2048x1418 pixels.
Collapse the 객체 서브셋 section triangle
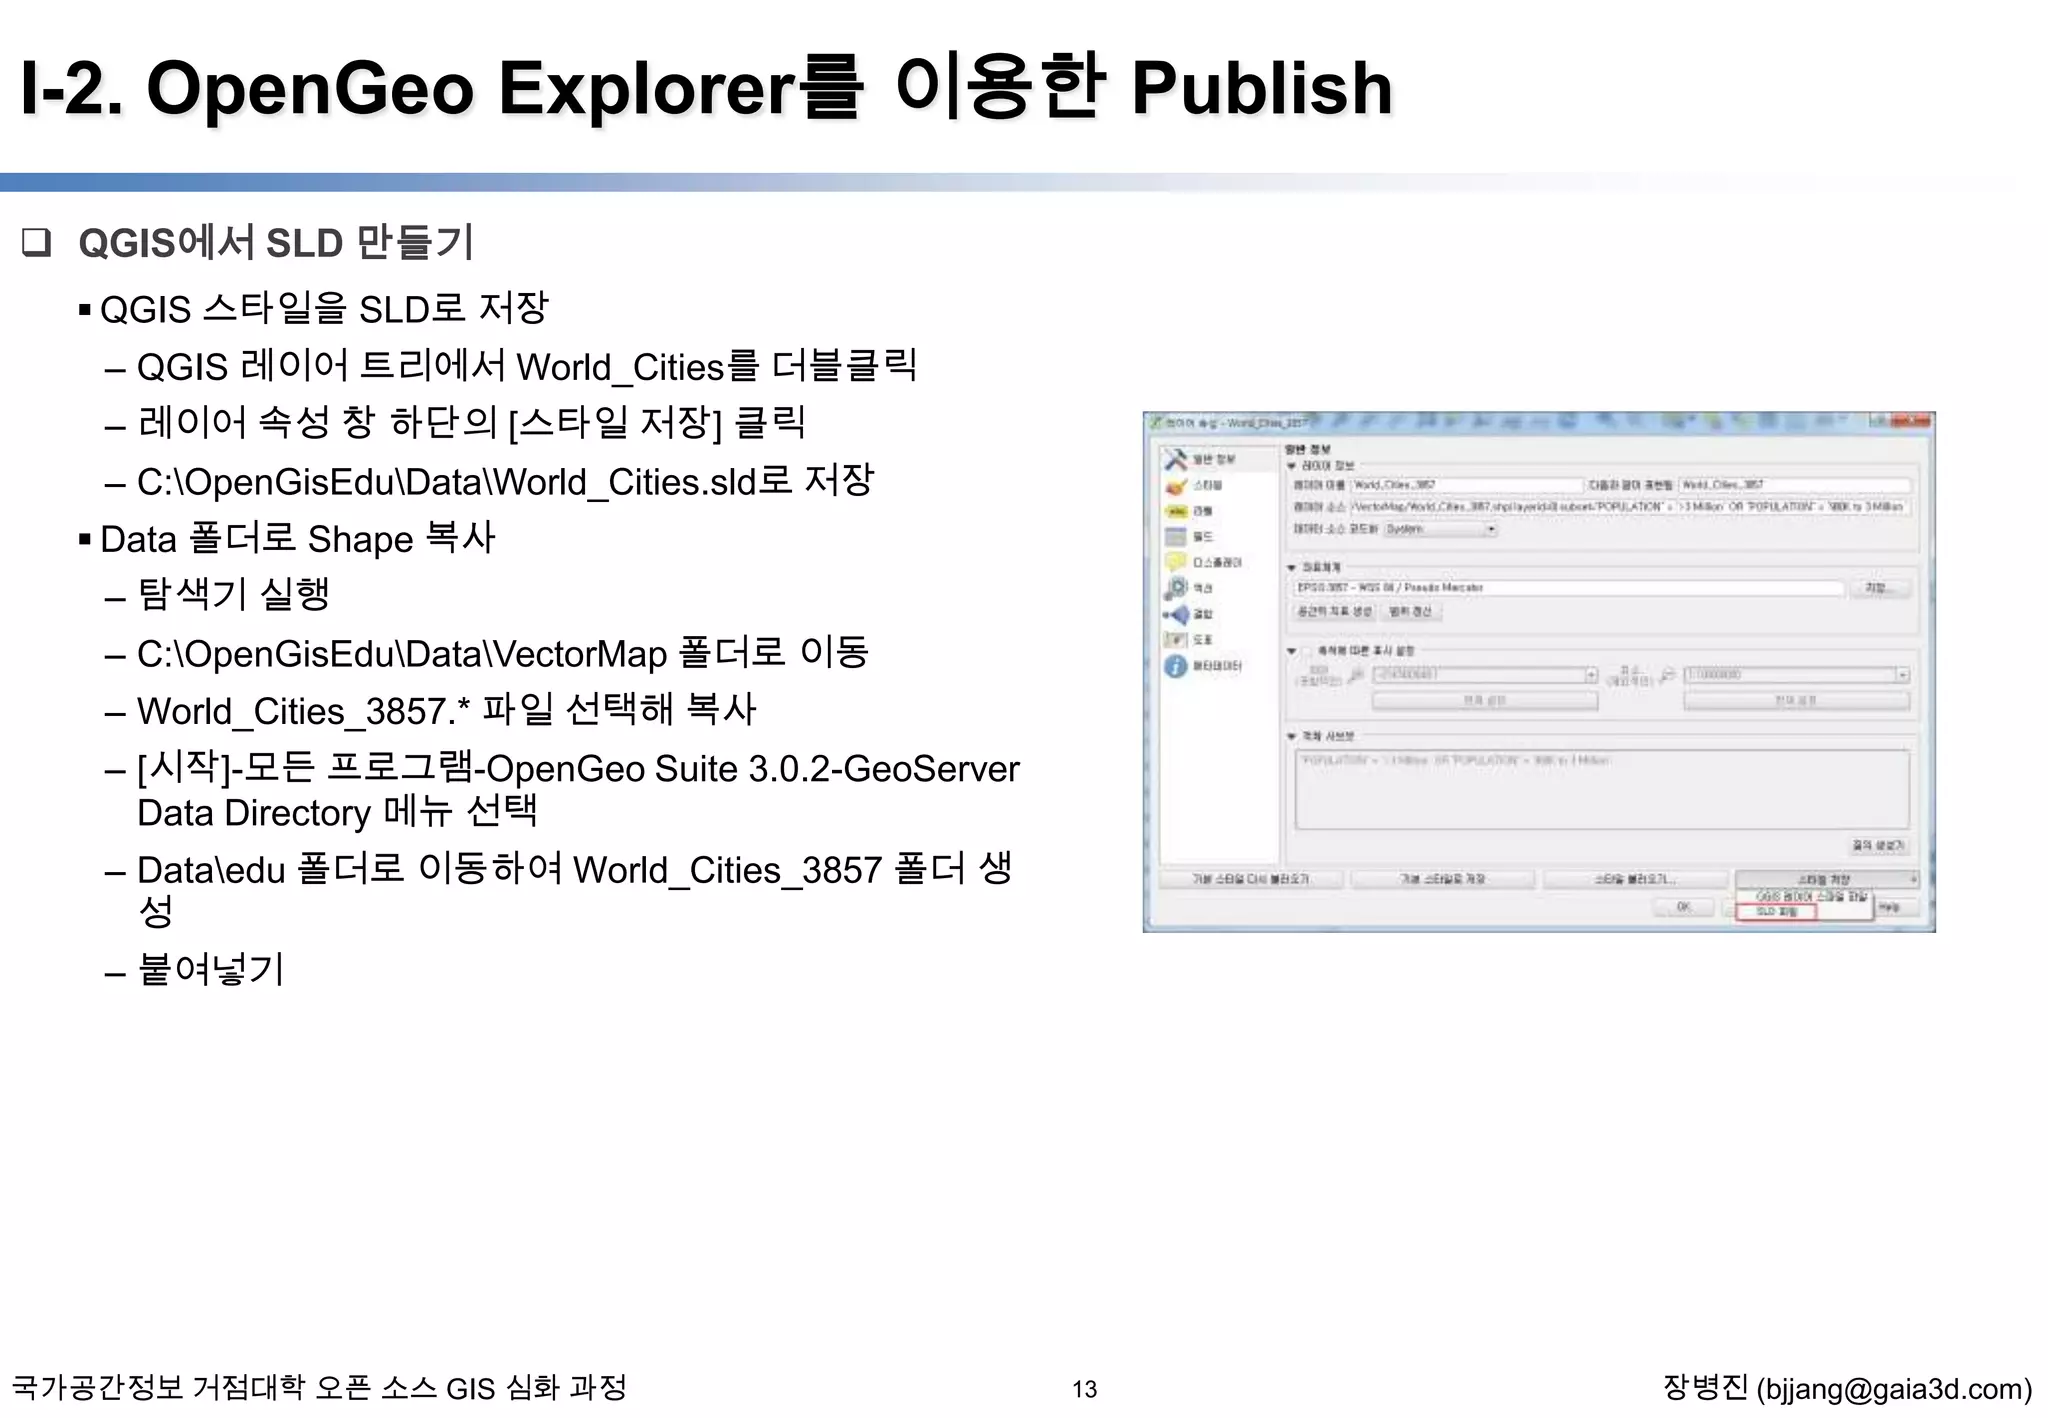pyautogui.click(x=1292, y=736)
